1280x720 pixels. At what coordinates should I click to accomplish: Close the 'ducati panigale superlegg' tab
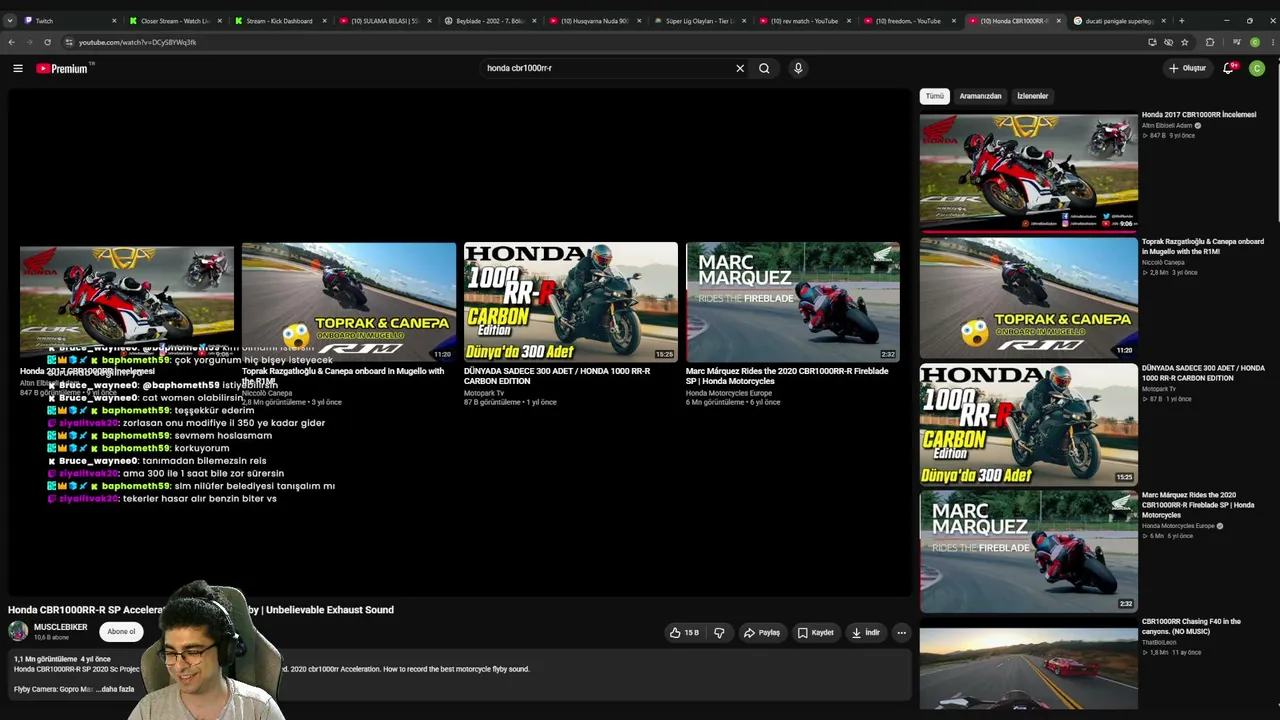click(1163, 21)
